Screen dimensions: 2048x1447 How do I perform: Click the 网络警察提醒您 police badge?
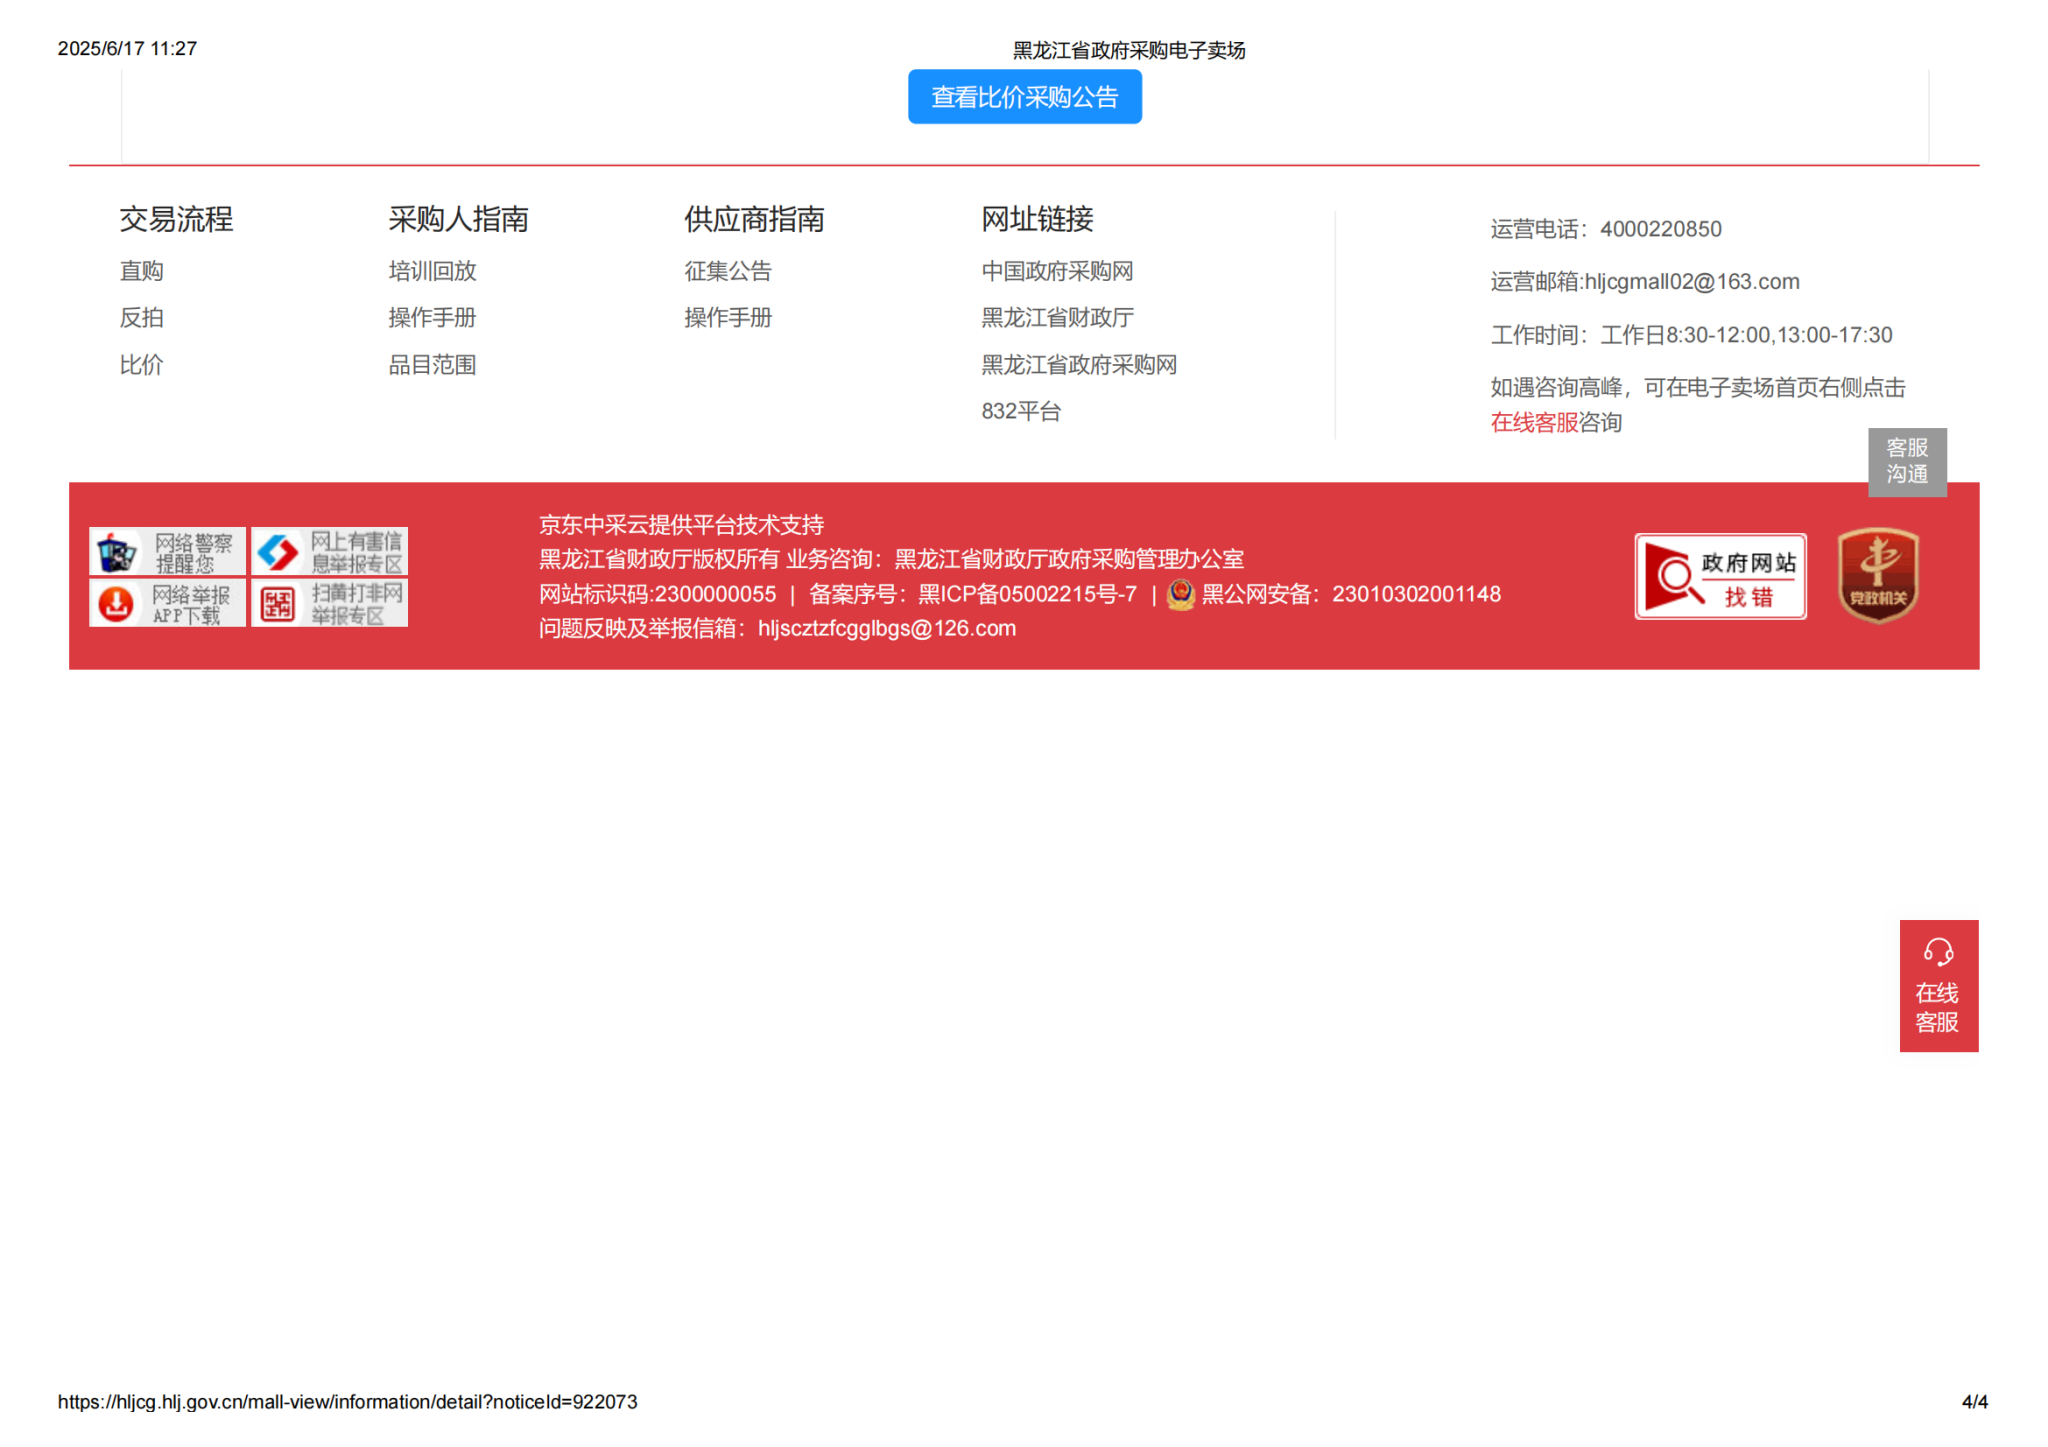pos(167,551)
